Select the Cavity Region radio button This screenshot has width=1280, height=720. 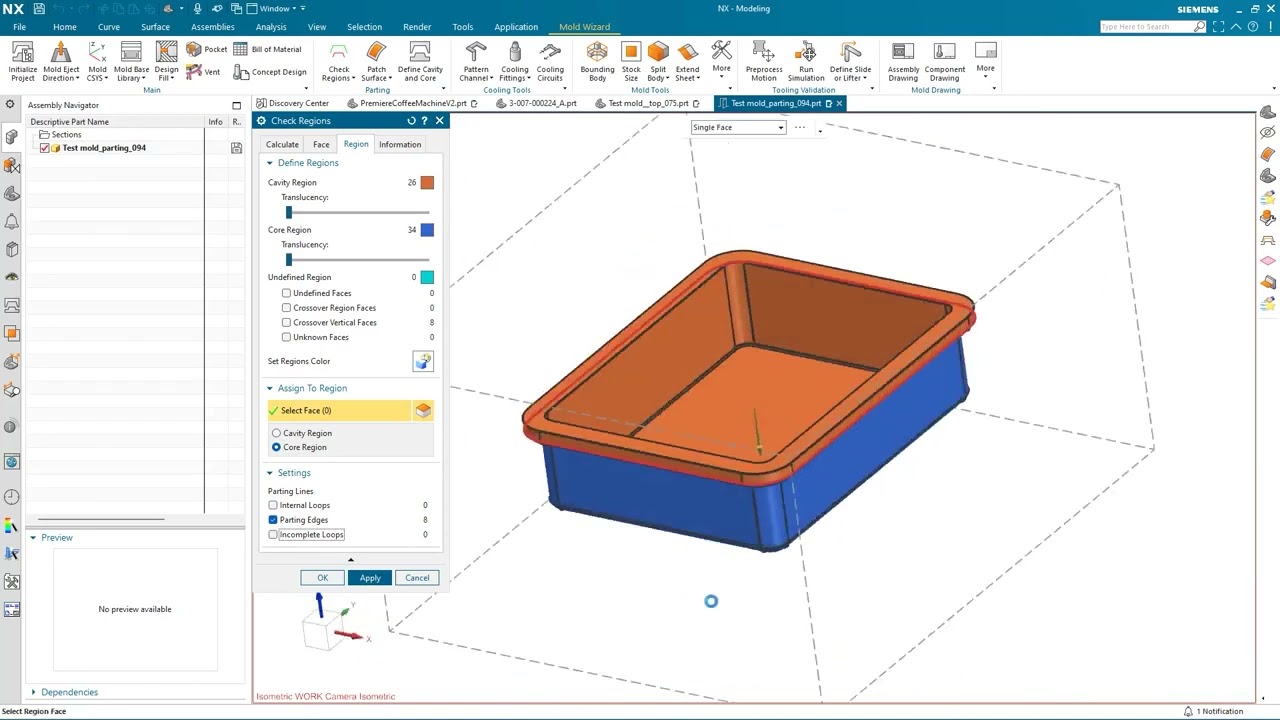tap(277, 433)
